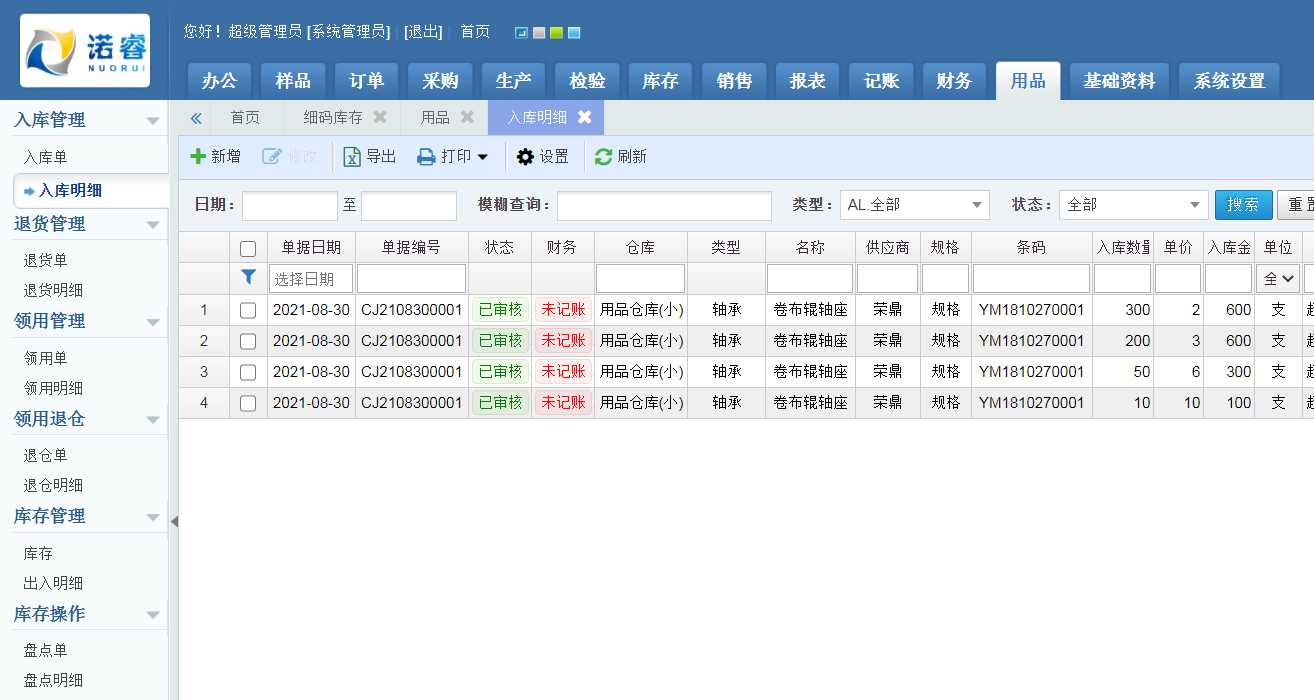Screen dimensions: 1314x700
Task: Click the filter funnel icon in the table
Action: click(248, 275)
